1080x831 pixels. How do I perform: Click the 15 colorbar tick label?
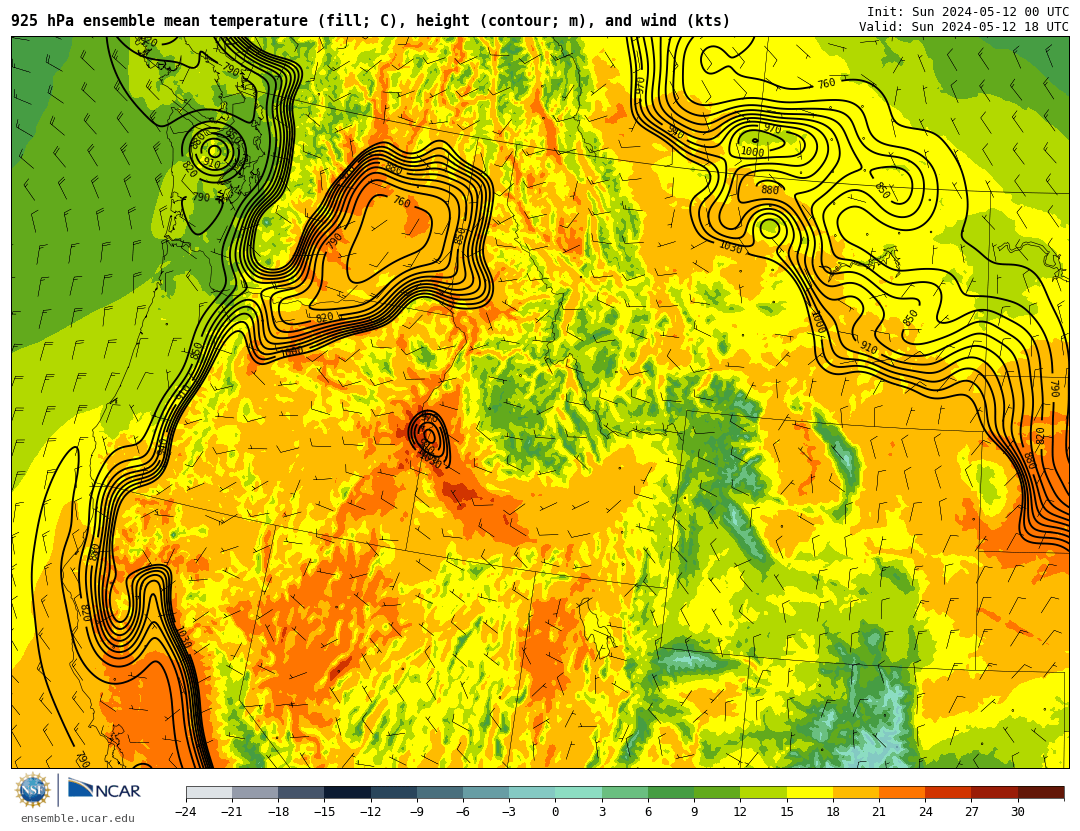(x=787, y=812)
